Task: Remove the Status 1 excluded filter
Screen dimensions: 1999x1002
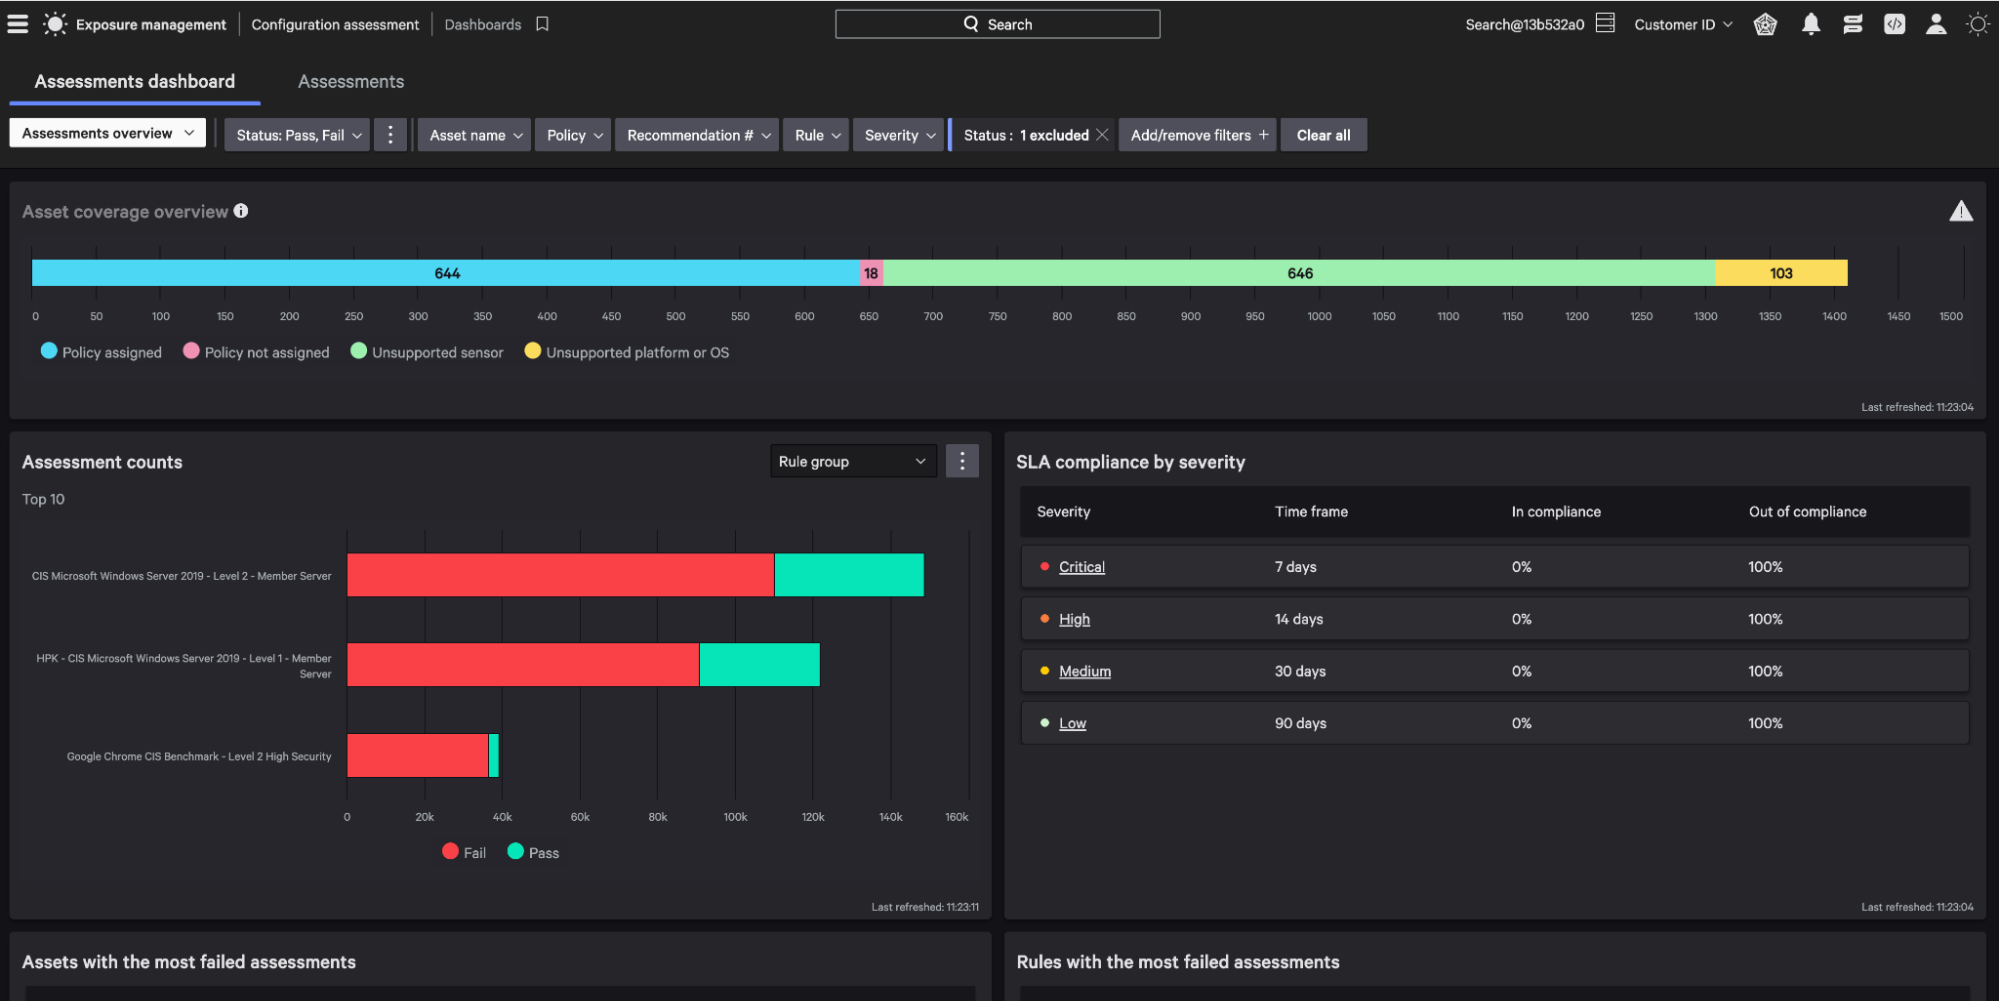Action: [x=1102, y=135]
